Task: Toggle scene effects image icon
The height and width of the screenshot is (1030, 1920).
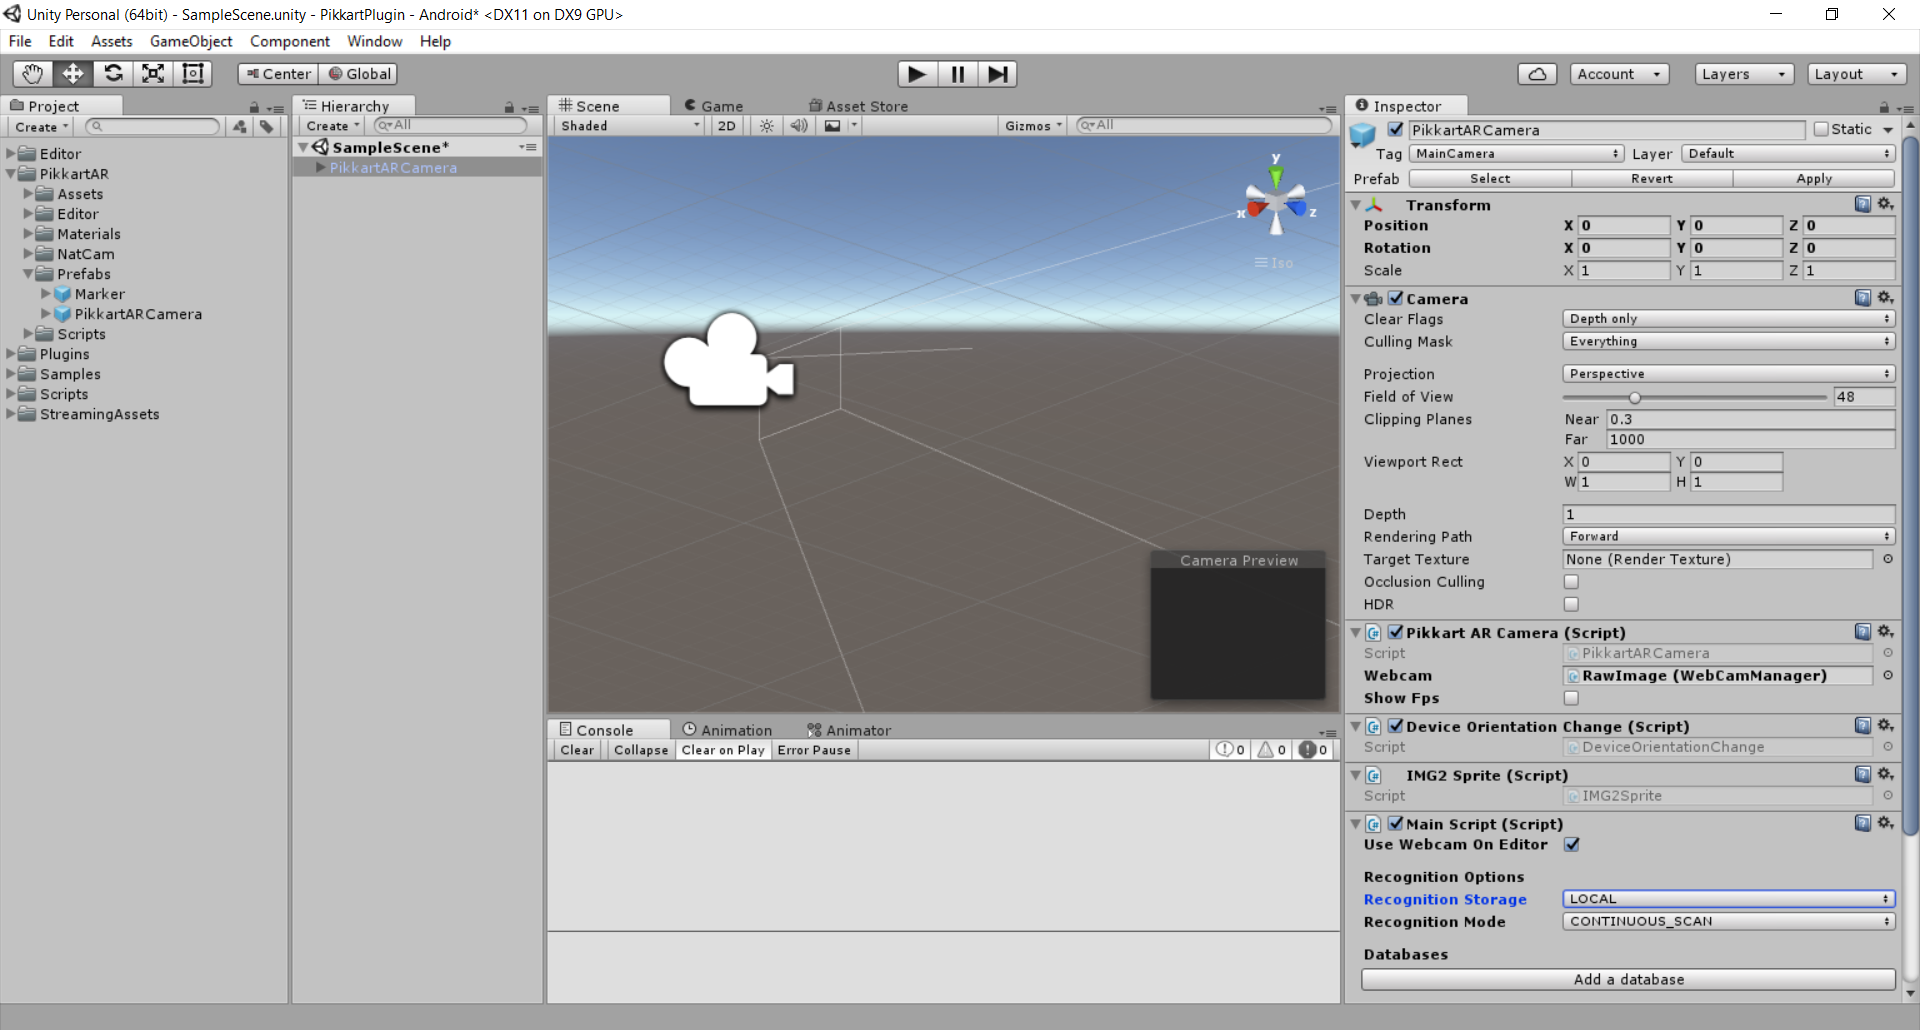Action: click(832, 126)
